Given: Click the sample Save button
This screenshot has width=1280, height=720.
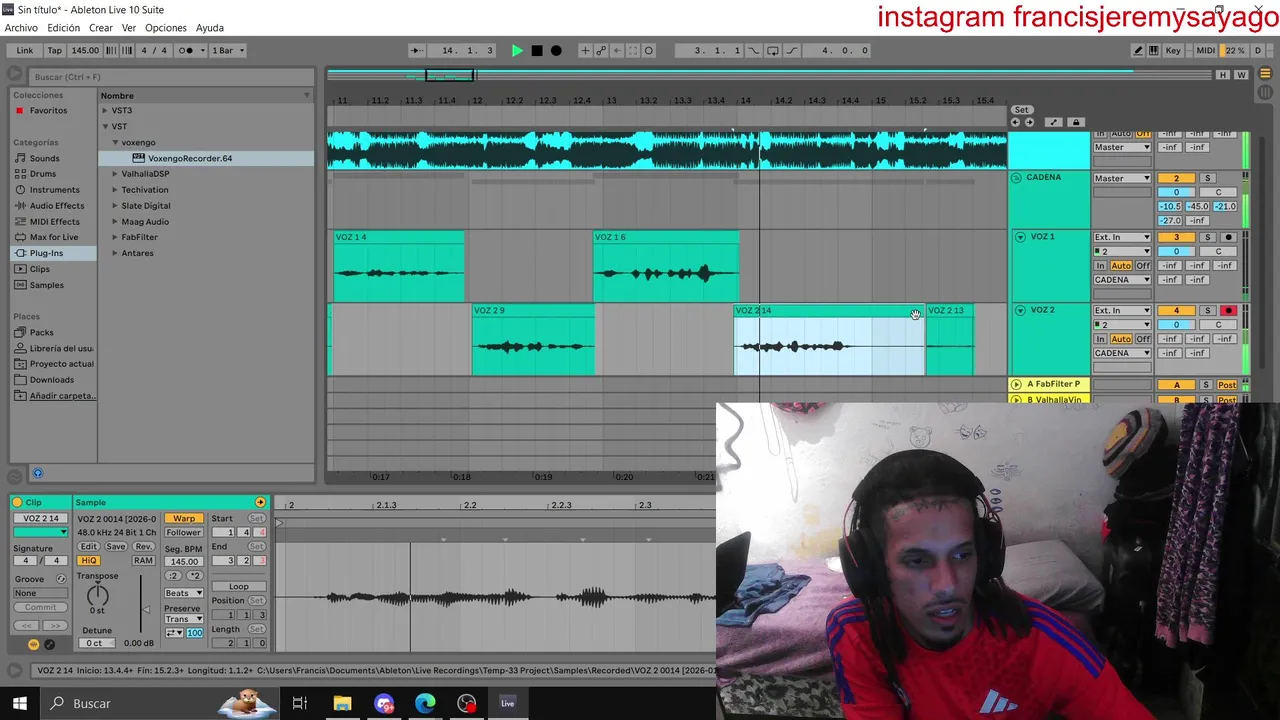Looking at the screenshot, I should pos(116,547).
